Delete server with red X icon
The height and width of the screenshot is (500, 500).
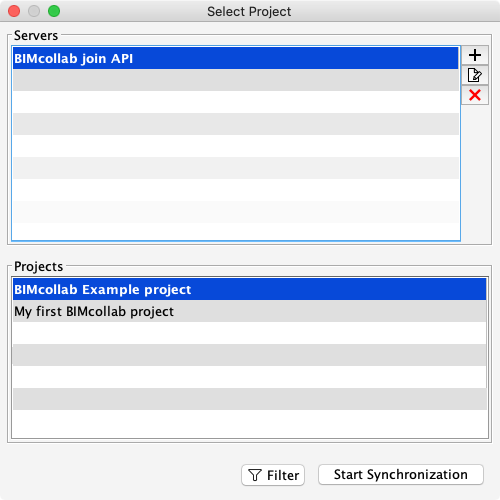[475, 95]
